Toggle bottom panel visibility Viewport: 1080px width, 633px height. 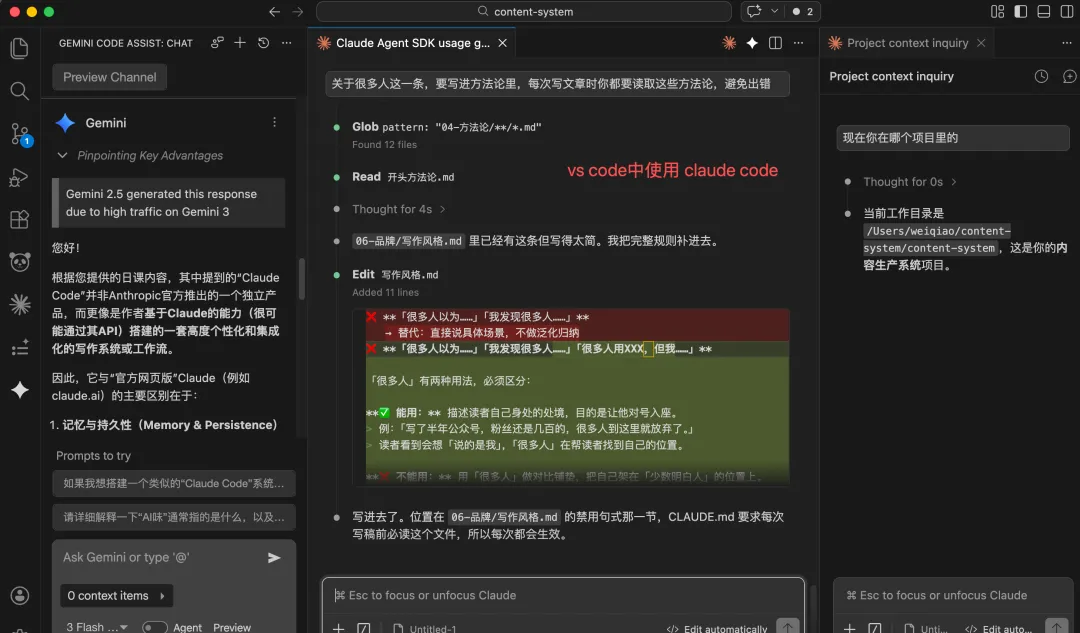click(x=1043, y=11)
